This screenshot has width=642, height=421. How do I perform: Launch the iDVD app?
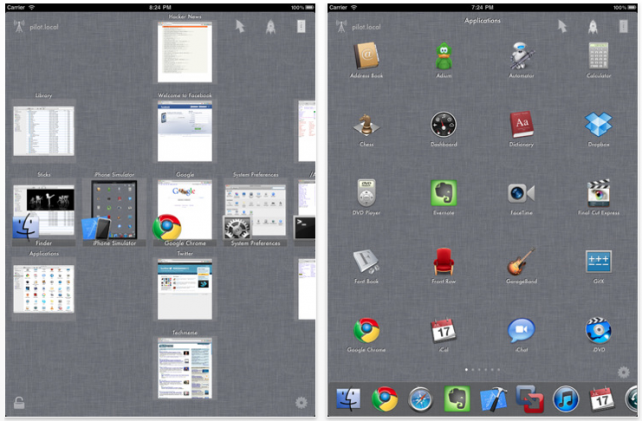coord(599,330)
